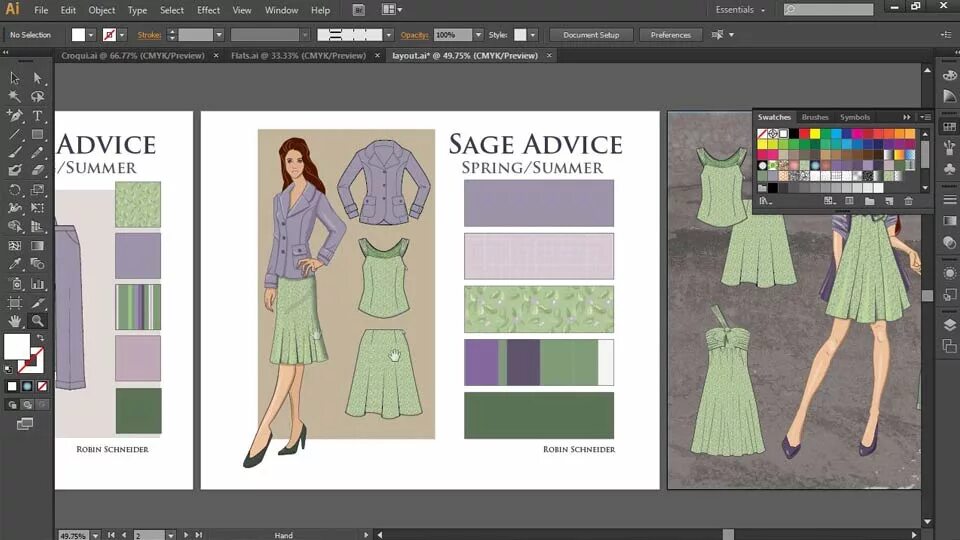
Task: Open the Swatch Libraries menu icon
Action: pyautogui.click(x=765, y=201)
